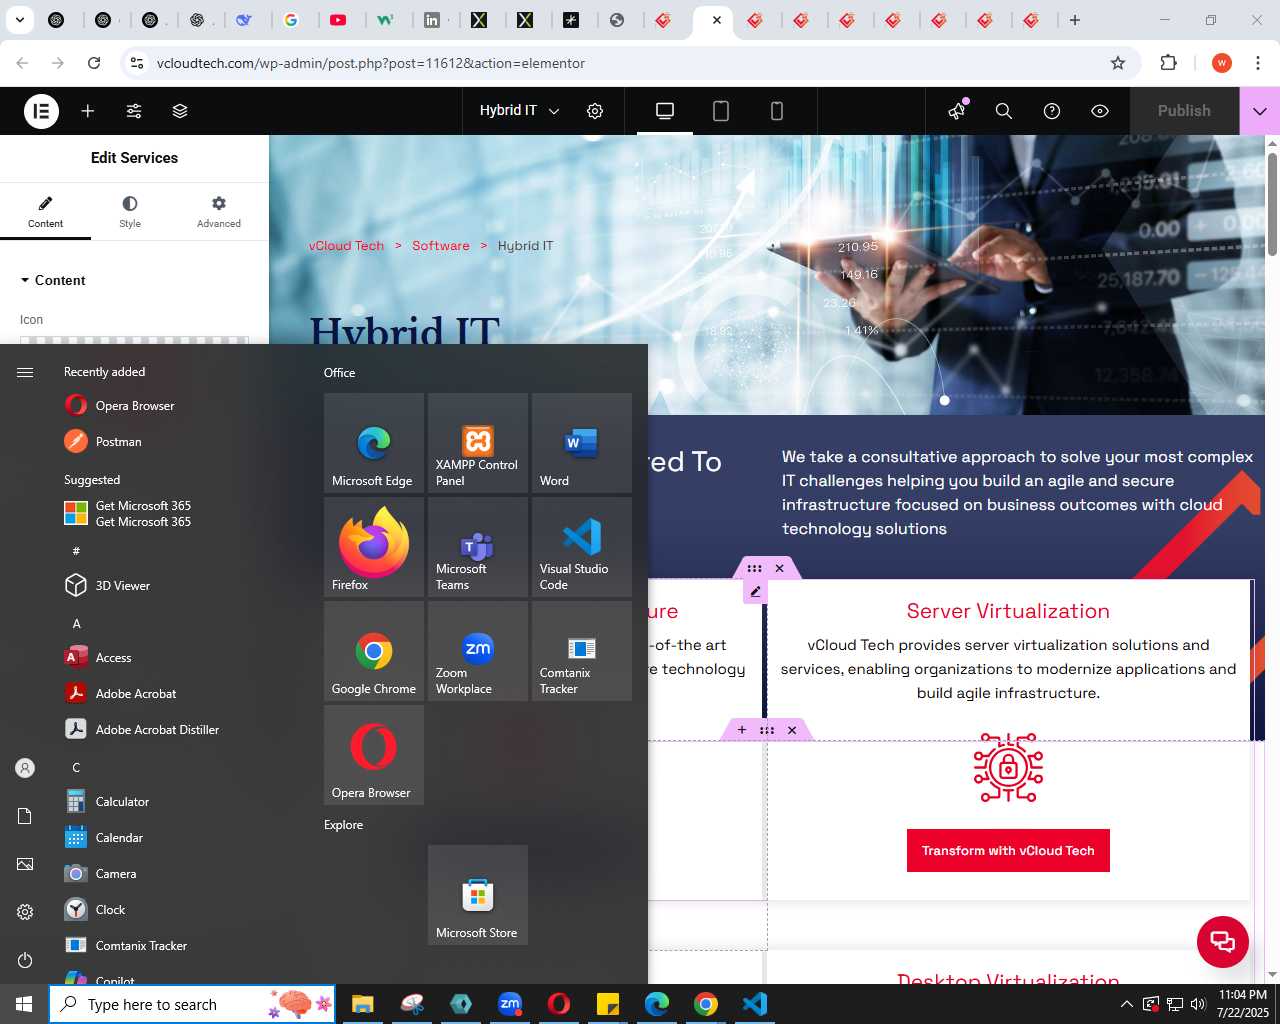Image resolution: width=1280 pixels, height=1024 pixels.
Task: Open Site Settings sliders icon in Elementor
Action: 134,111
